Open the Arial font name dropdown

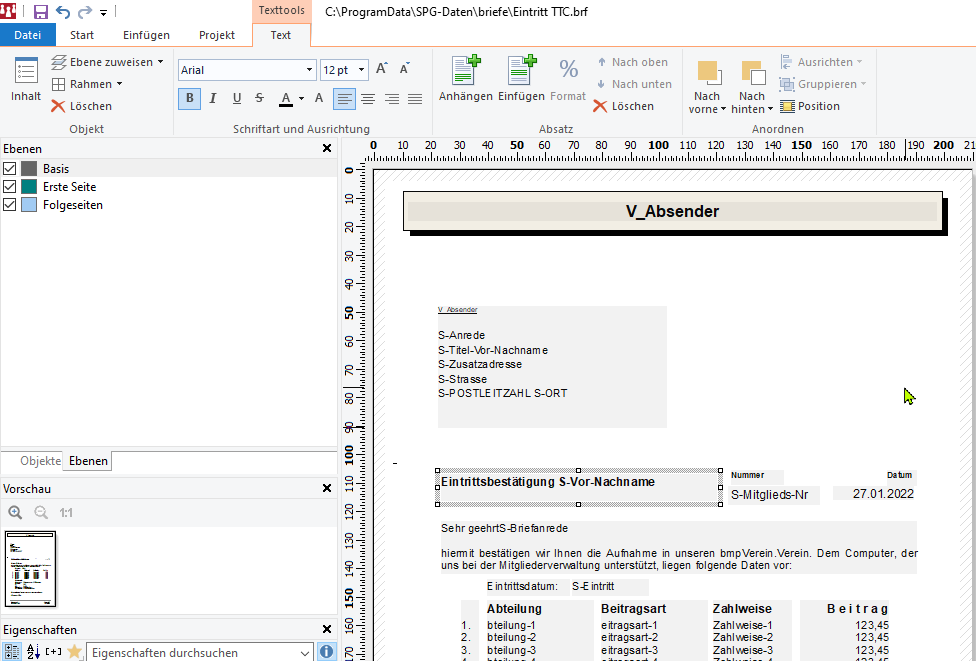(309, 70)
